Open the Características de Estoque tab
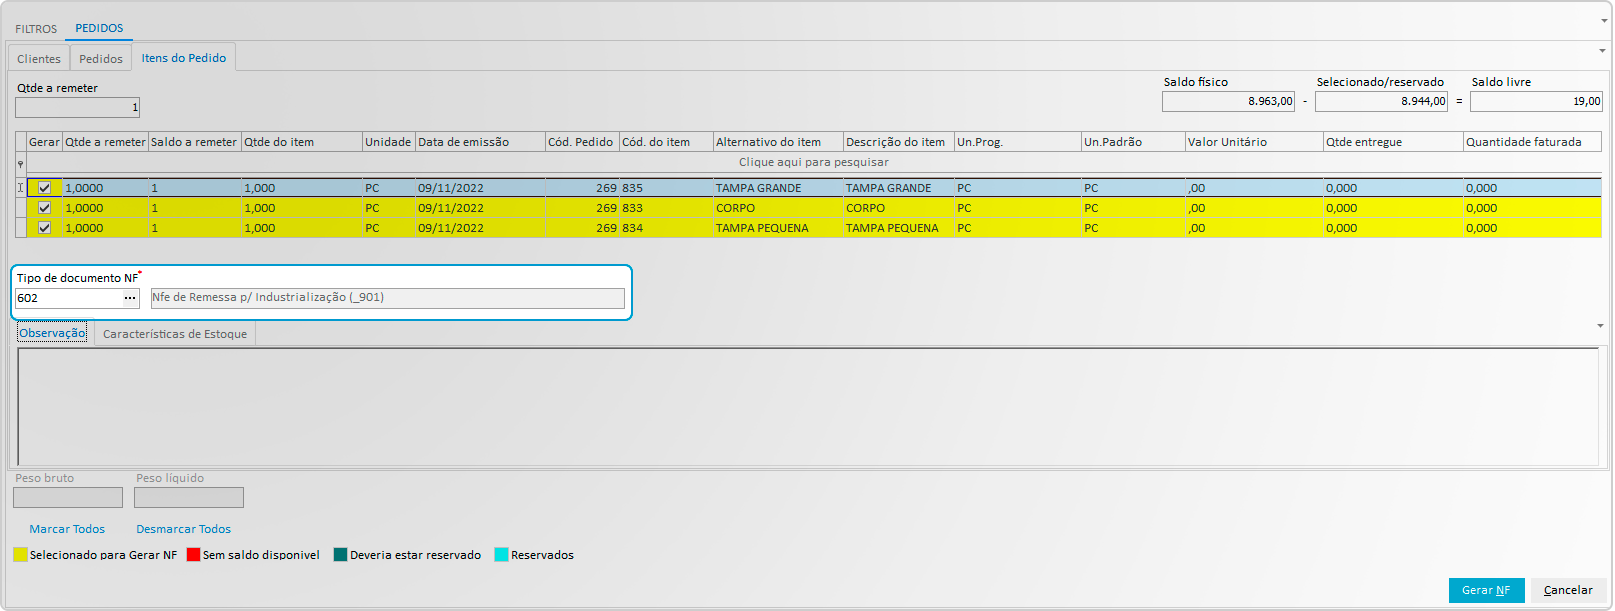The height and width of the screenshot is (611, 1615). click(x=175, y=334)
